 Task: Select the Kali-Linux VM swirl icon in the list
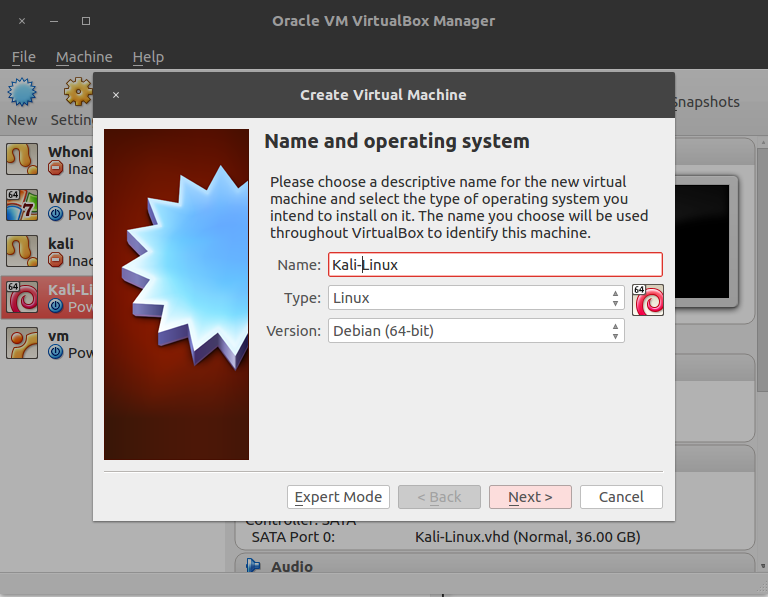(22, 297)
